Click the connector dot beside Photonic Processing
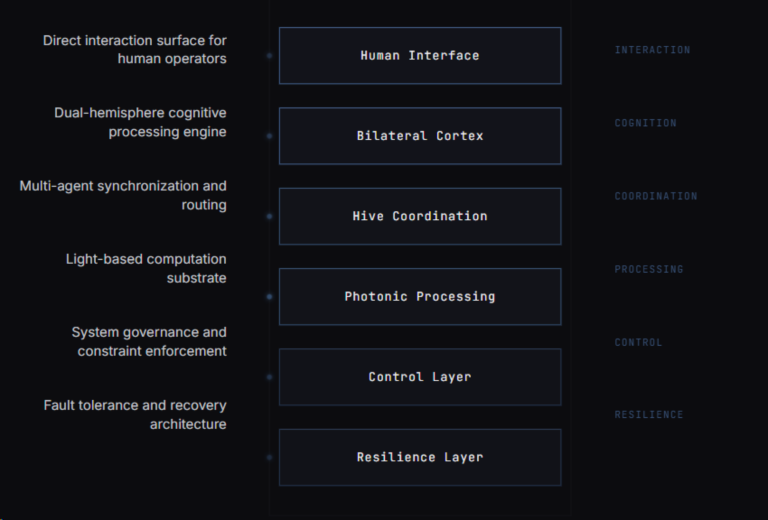Viewport: 768px width, 520px height. [269, 297]
